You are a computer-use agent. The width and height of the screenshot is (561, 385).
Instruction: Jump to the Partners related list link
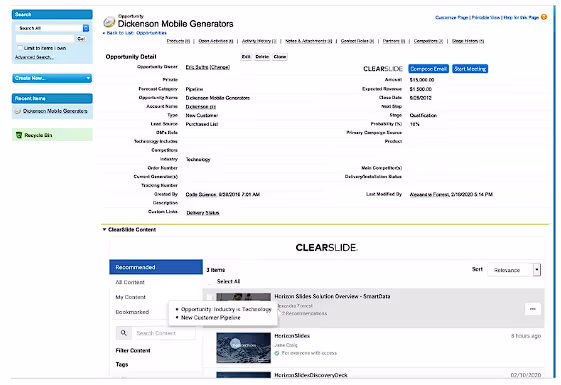click(x=394, y=41)
